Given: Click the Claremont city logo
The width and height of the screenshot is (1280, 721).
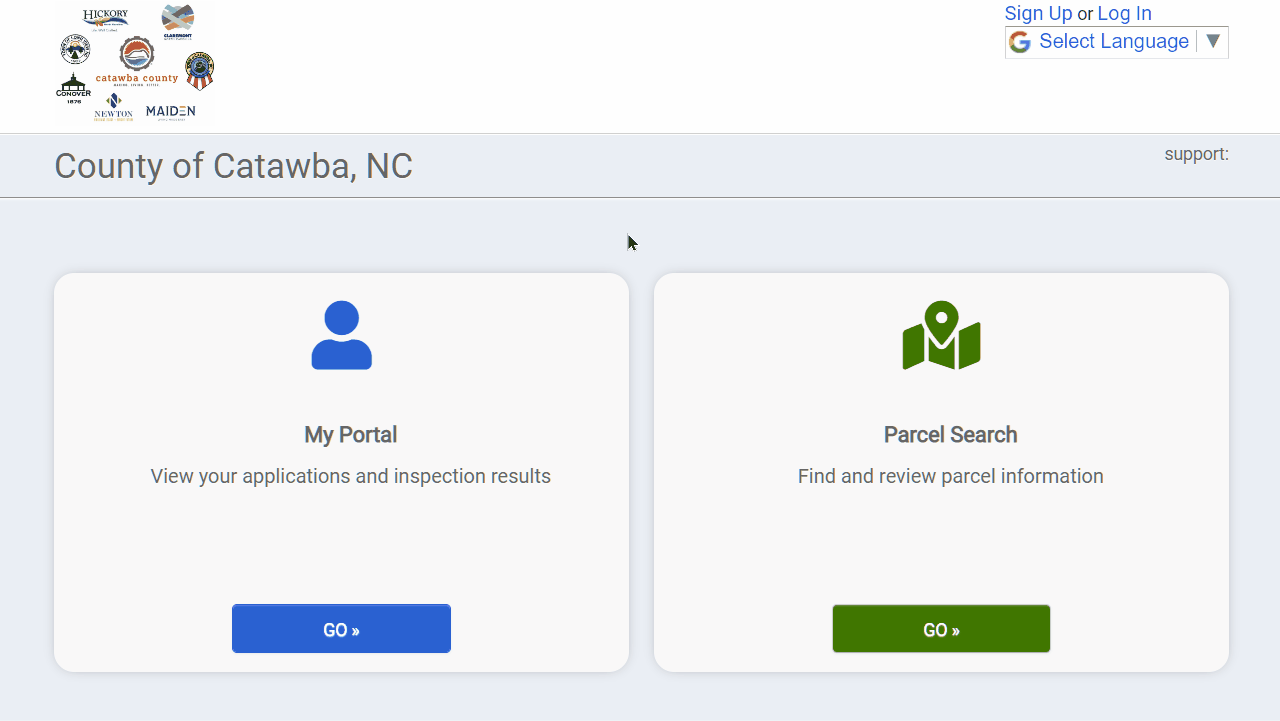Looking at the screenshot, I should click(178, 20).
